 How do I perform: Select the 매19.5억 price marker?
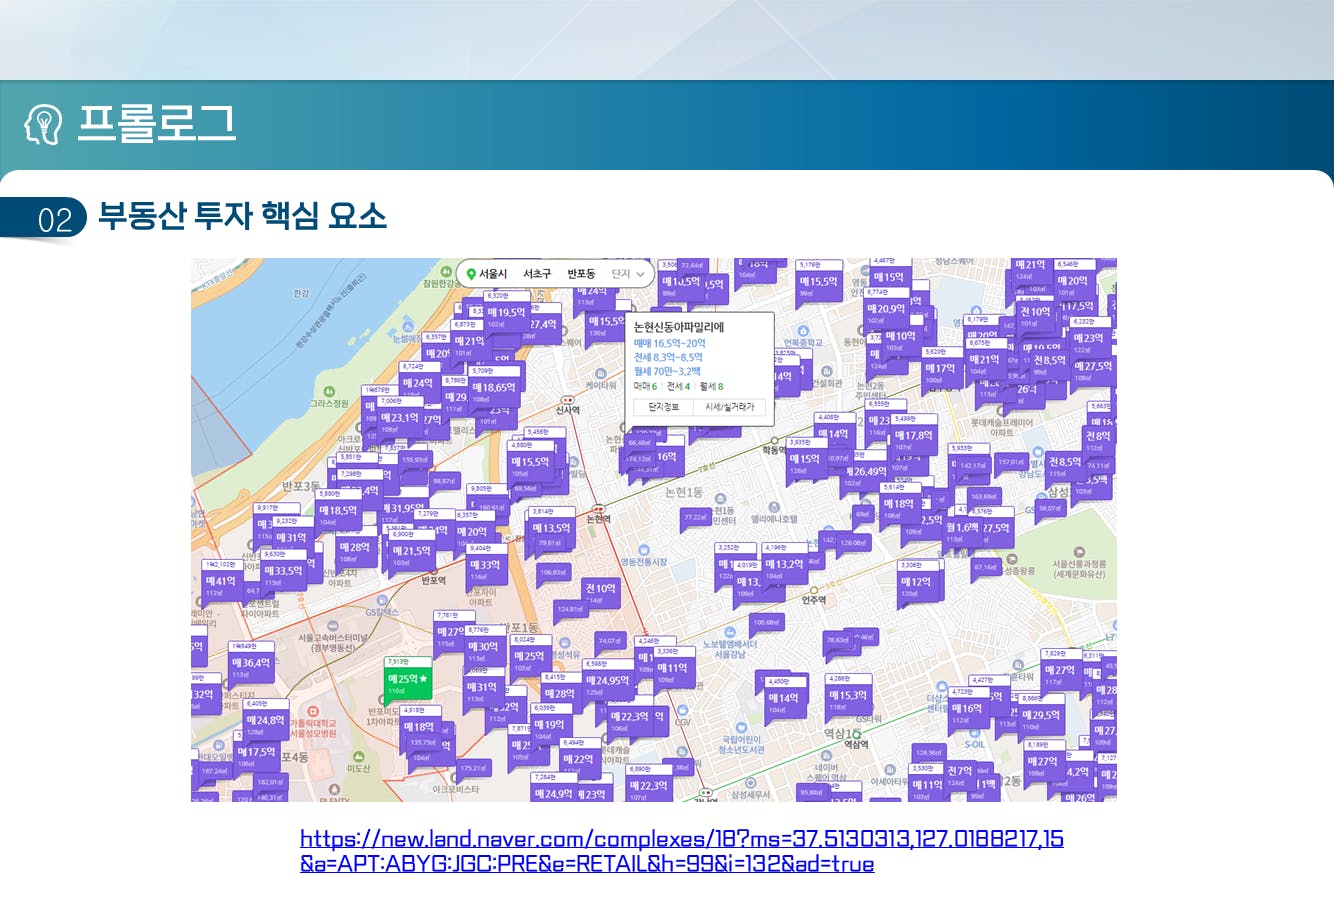point(506,314)
